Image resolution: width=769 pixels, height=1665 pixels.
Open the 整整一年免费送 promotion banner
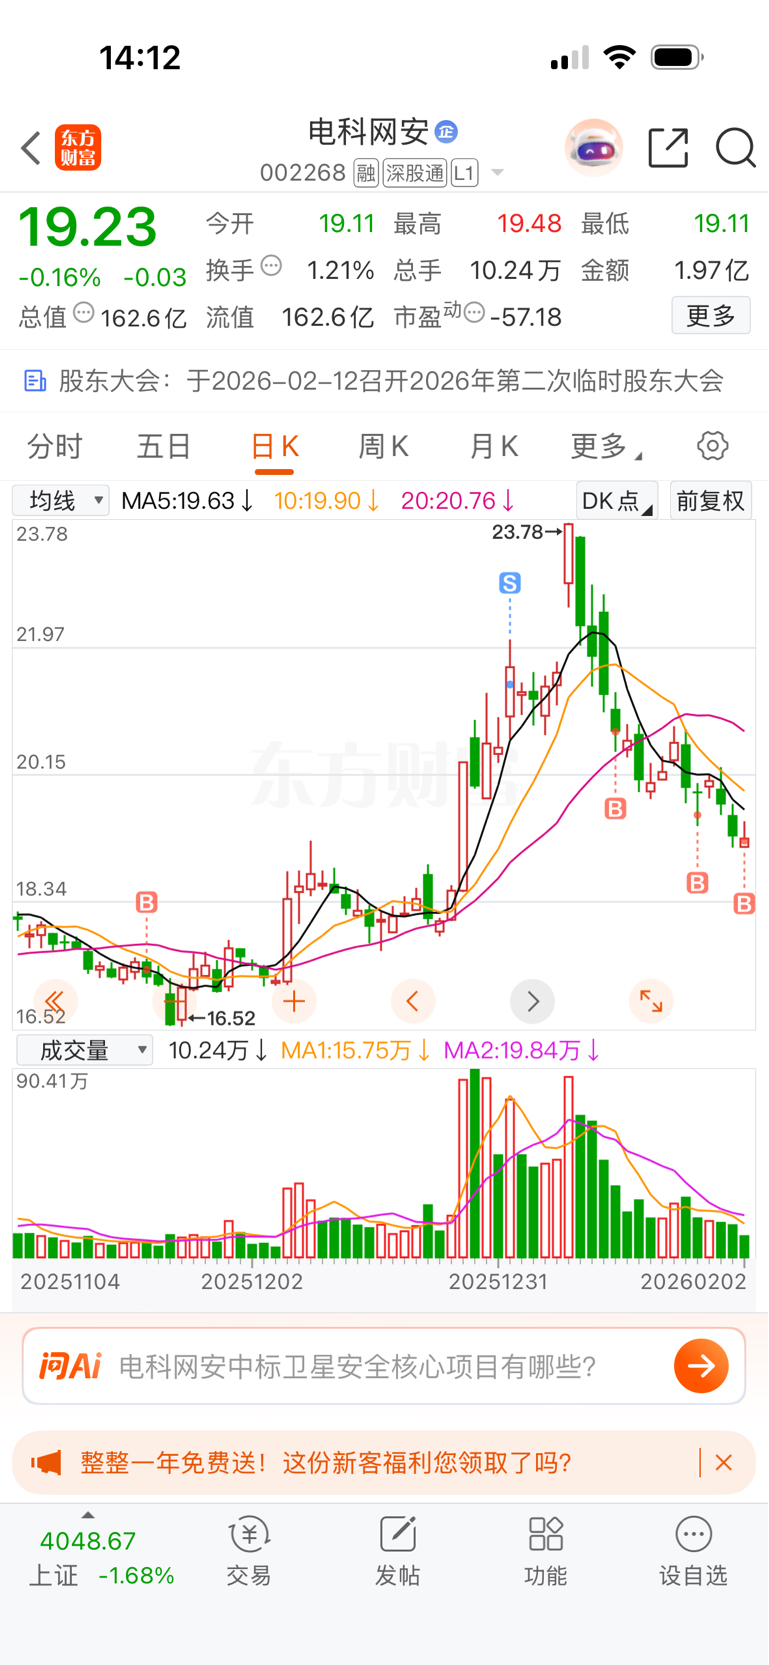click(x=384, y=1463)
